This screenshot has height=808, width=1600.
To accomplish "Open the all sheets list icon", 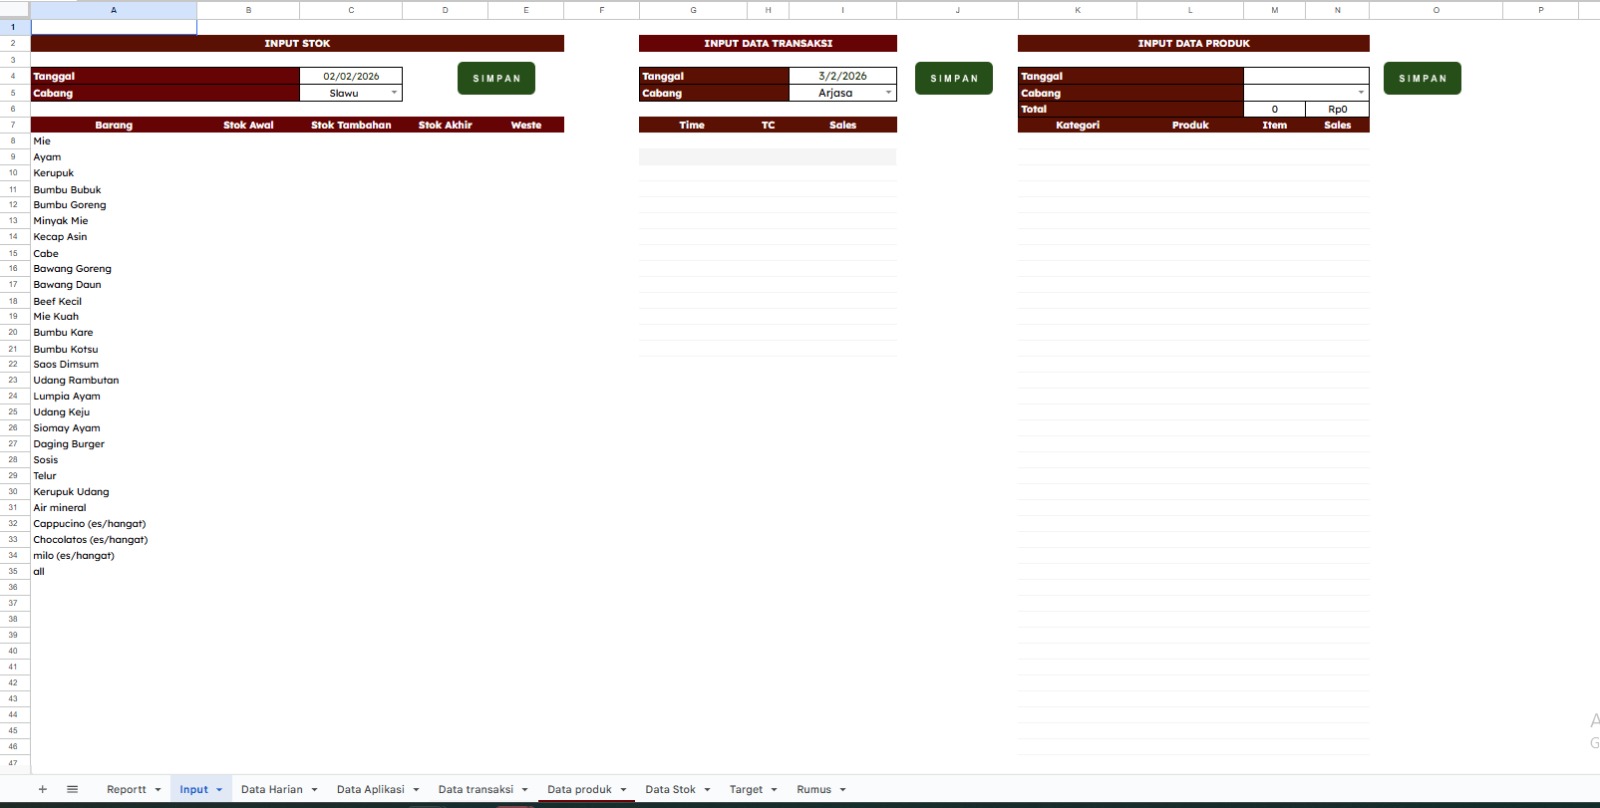I will (72, 789).
